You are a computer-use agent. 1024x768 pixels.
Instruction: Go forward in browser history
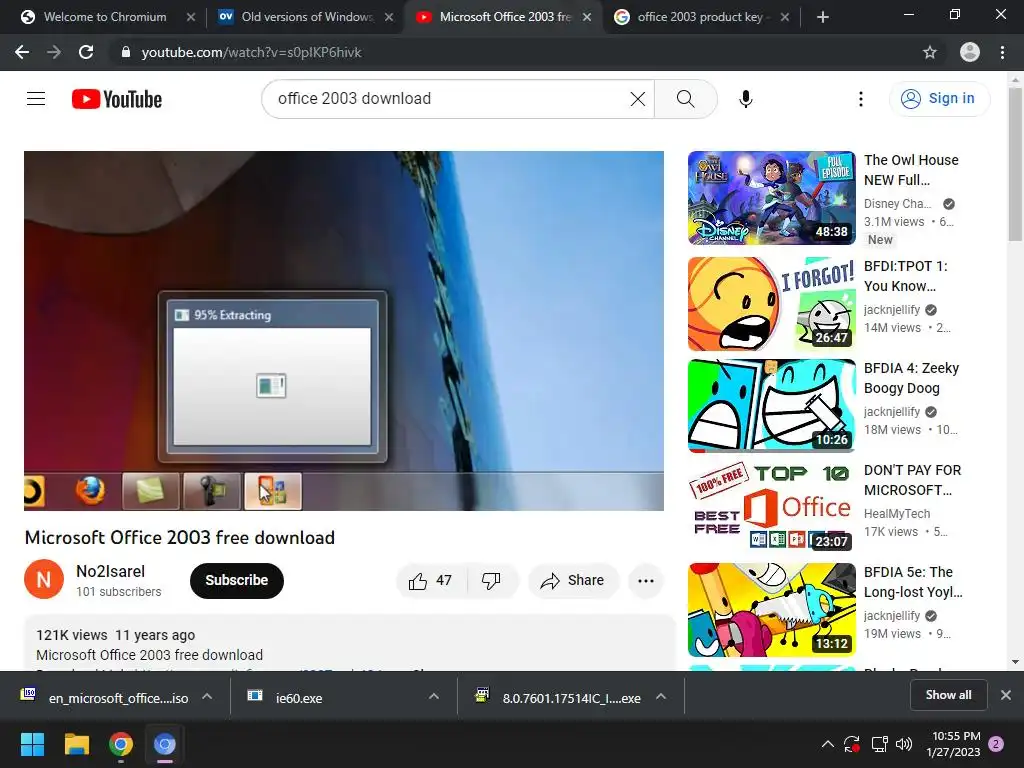coord(54,52)
